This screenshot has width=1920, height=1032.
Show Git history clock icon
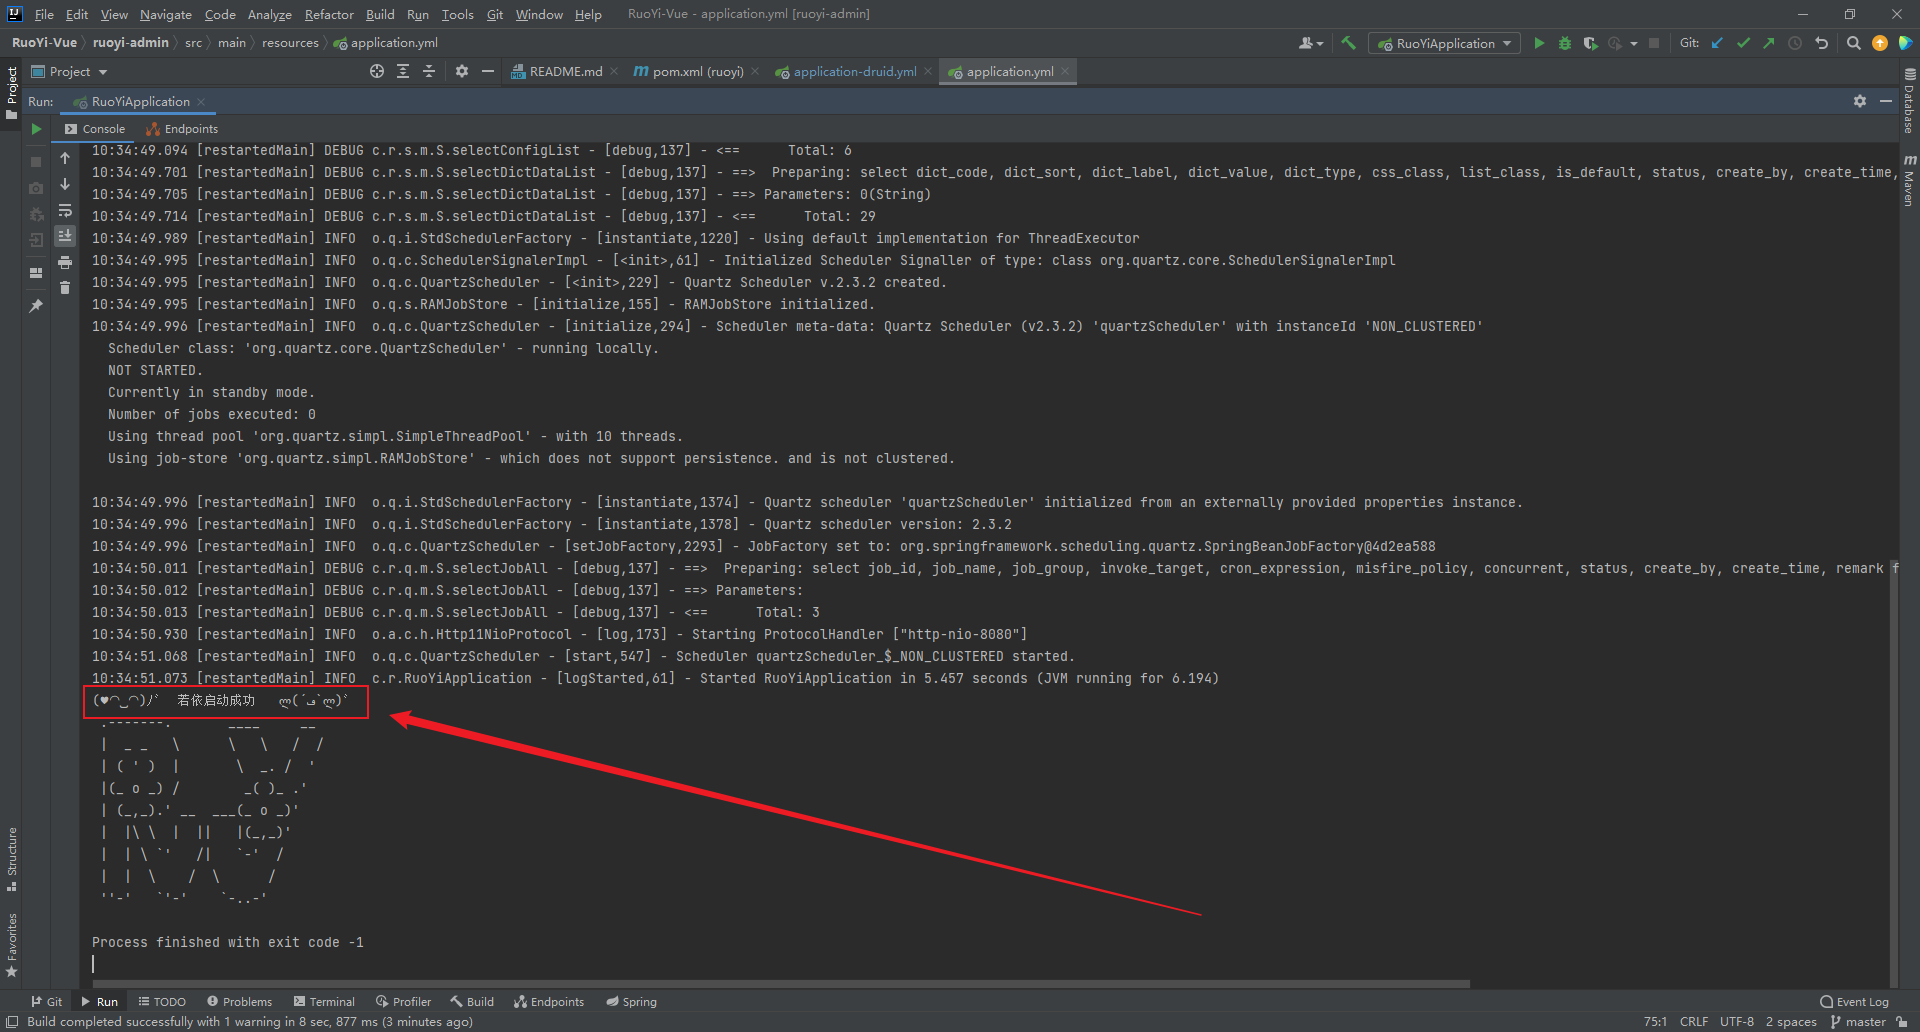click(x=1795, y=43)
